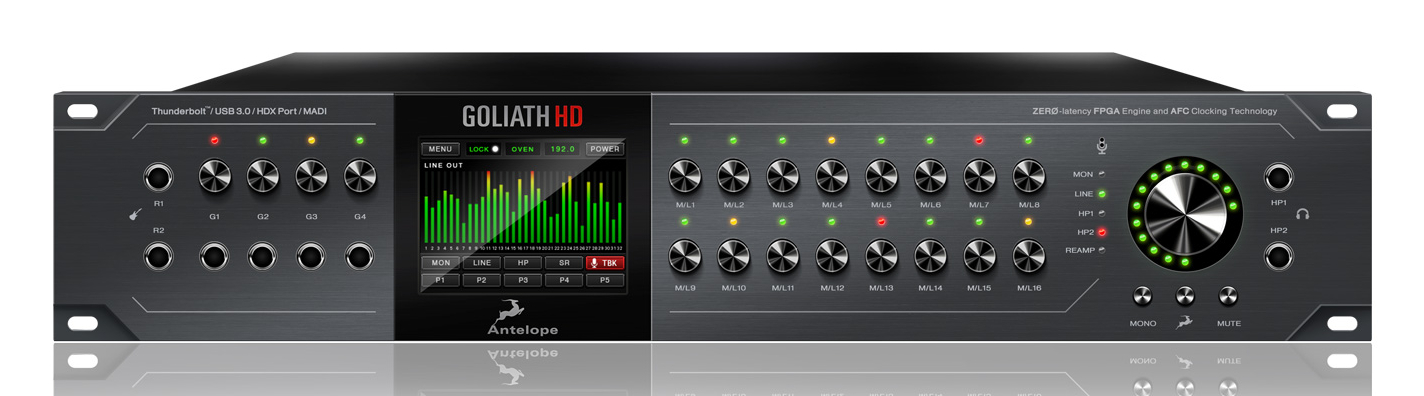Click the yellow LED above G3

[312, 140]
